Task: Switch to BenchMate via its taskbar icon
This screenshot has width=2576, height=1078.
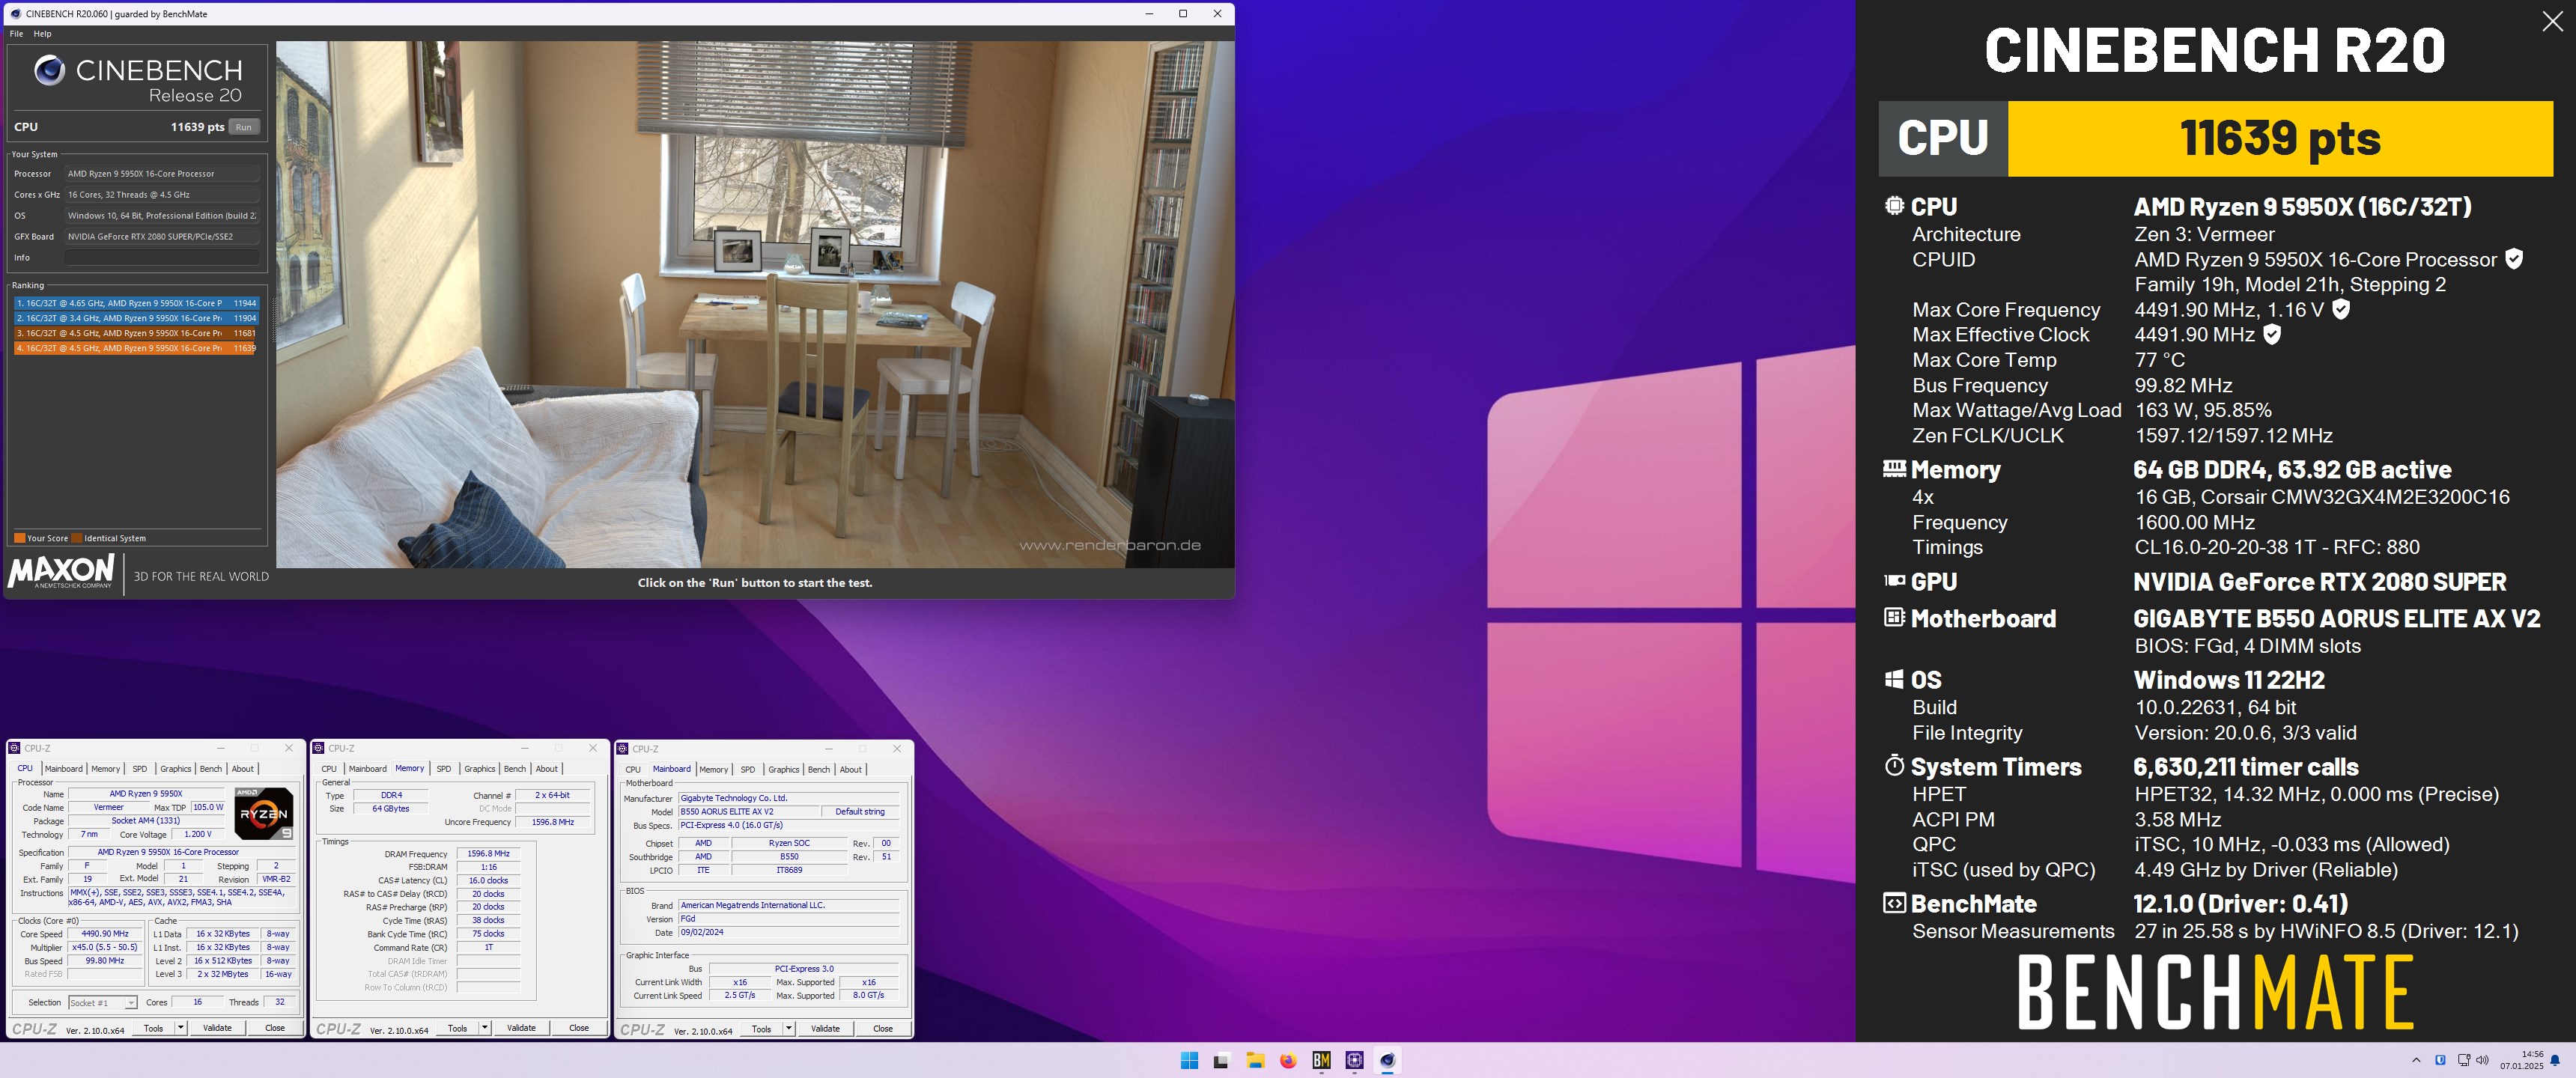Action: [1321, 1061]
